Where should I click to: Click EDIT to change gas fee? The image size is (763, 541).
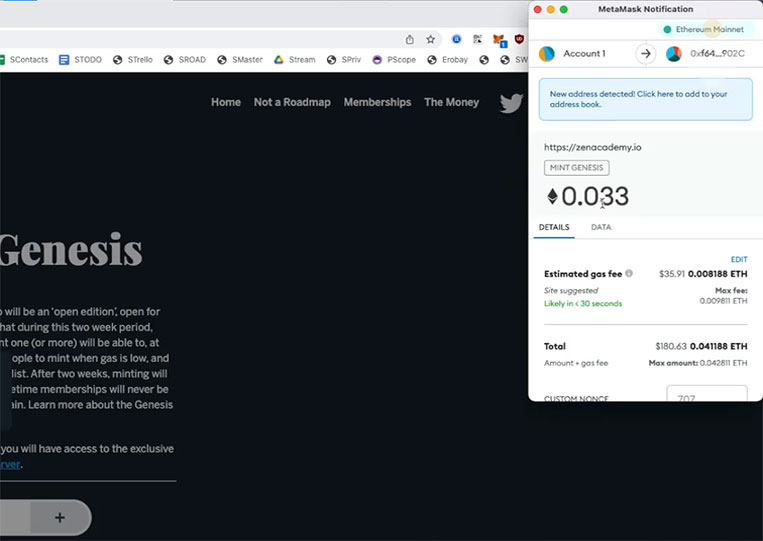tap(739, 259)
